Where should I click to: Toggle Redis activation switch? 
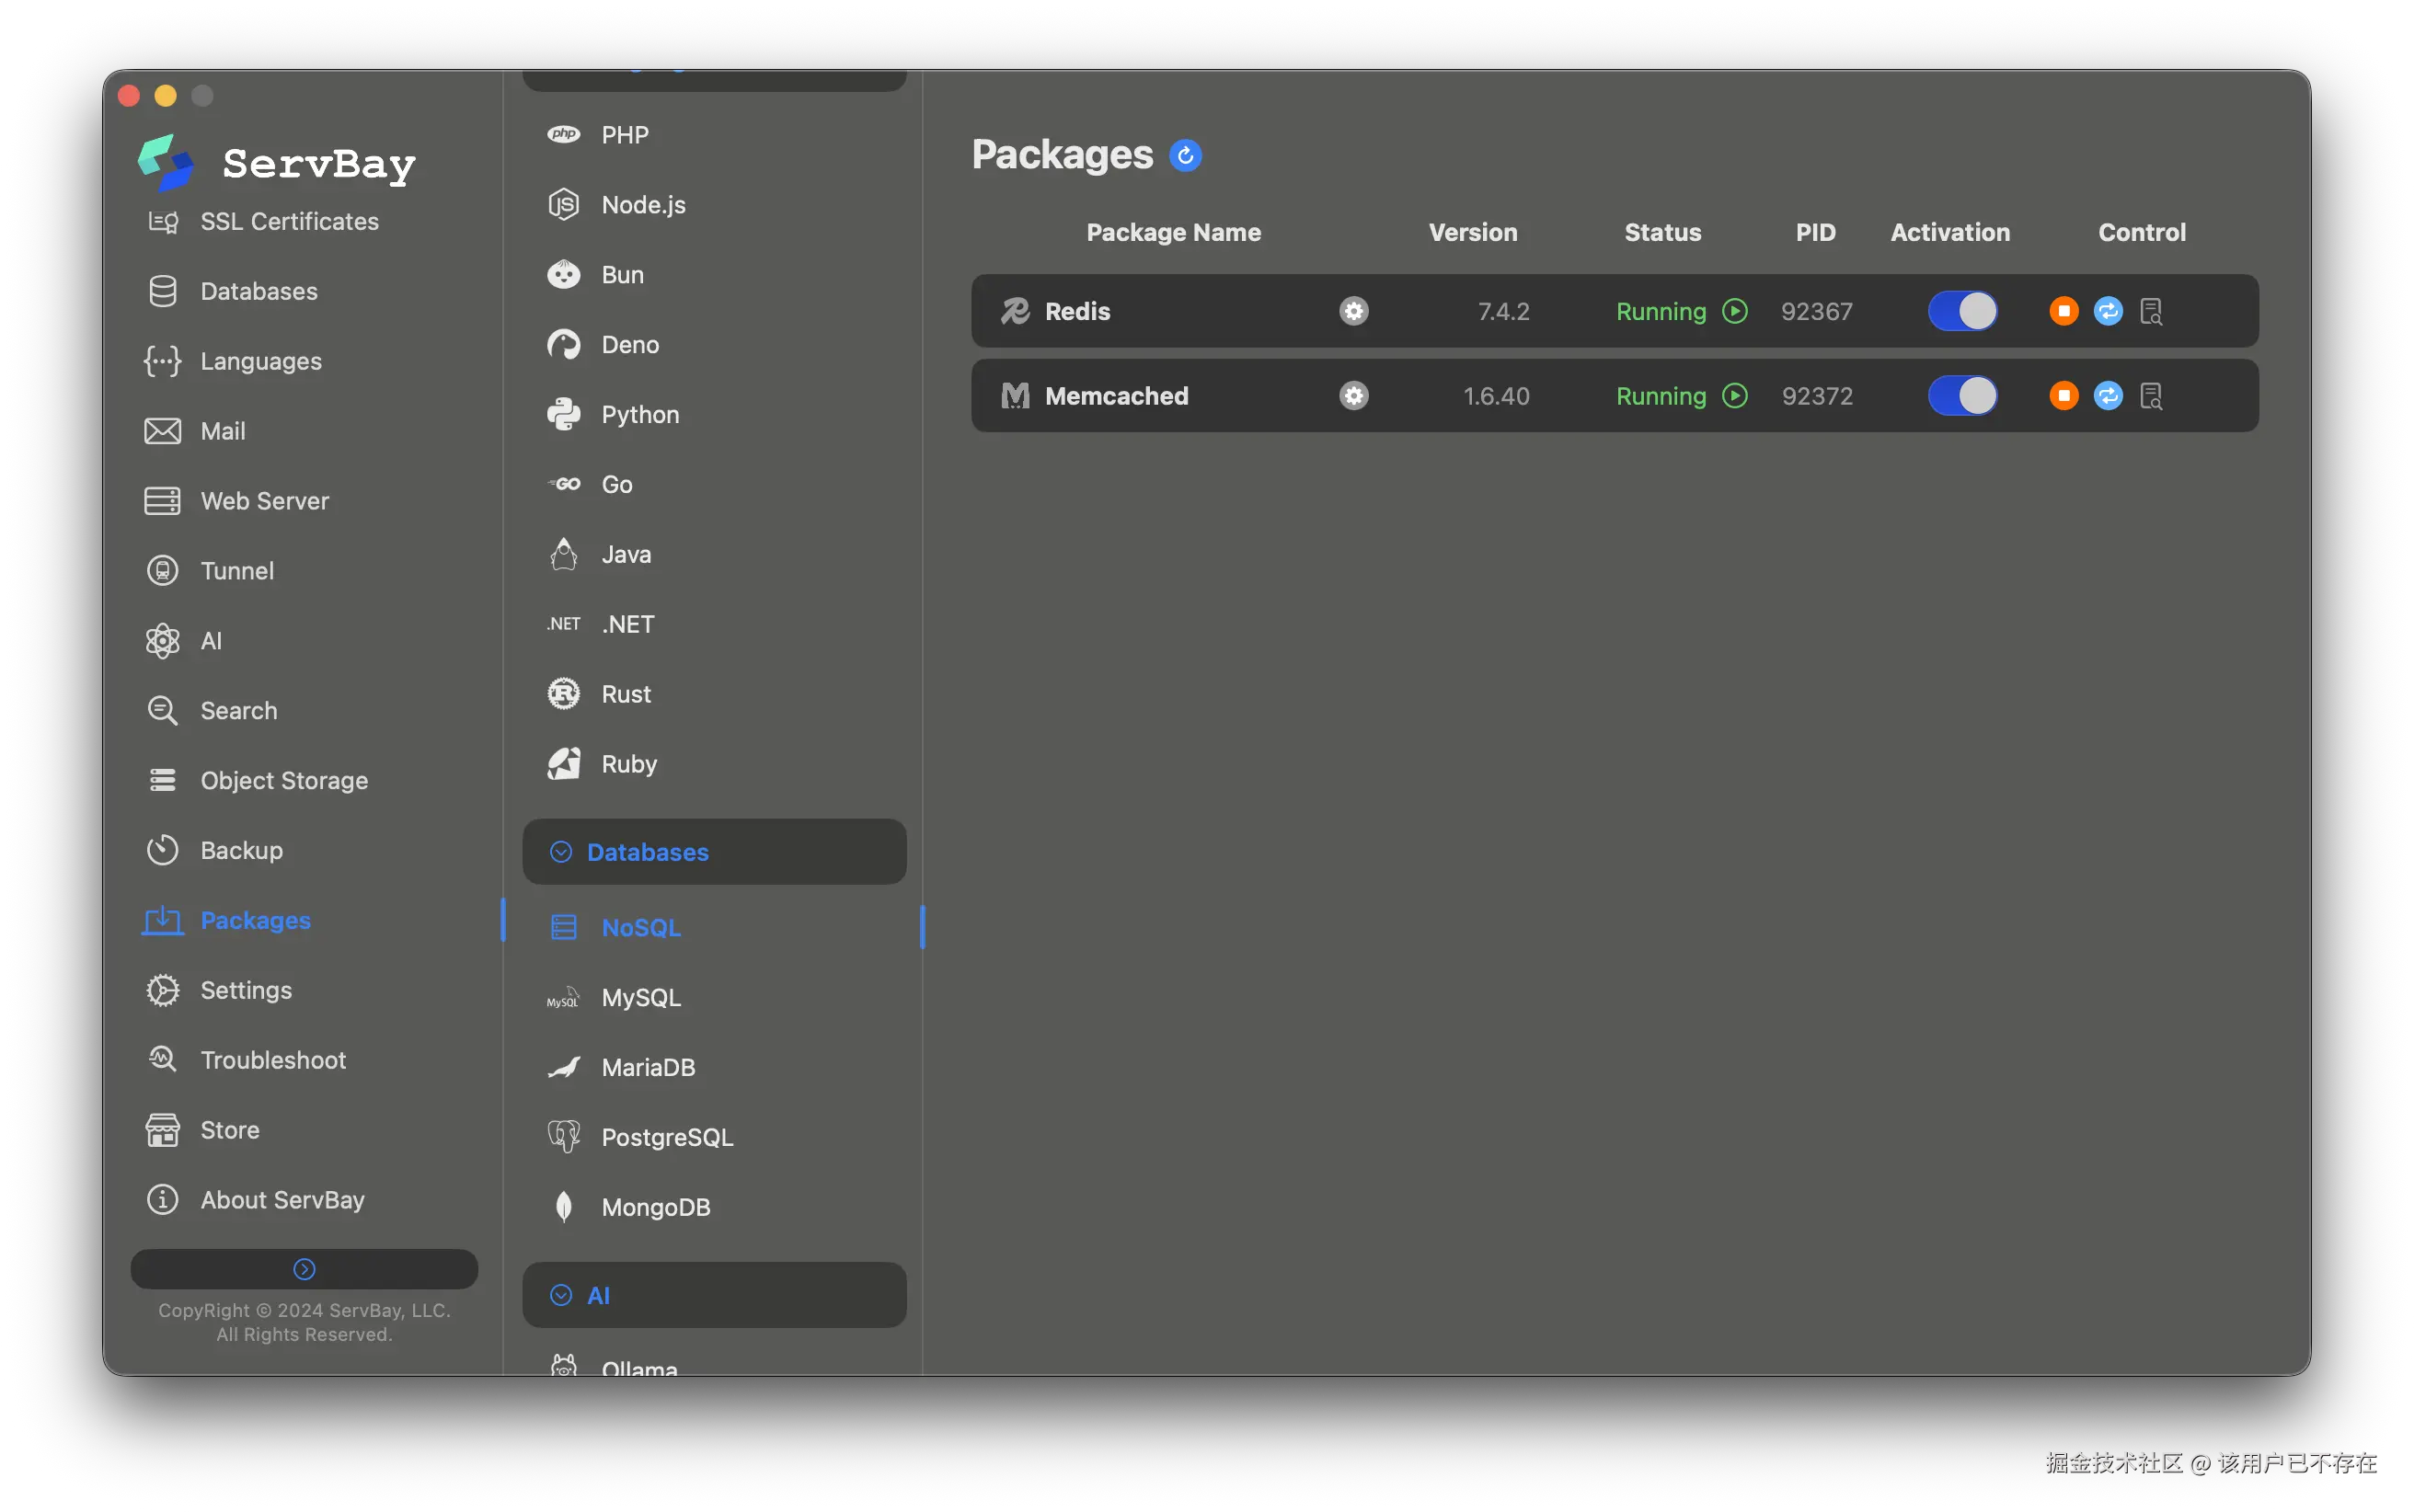pyautogui.click(x=1962, y=311)
